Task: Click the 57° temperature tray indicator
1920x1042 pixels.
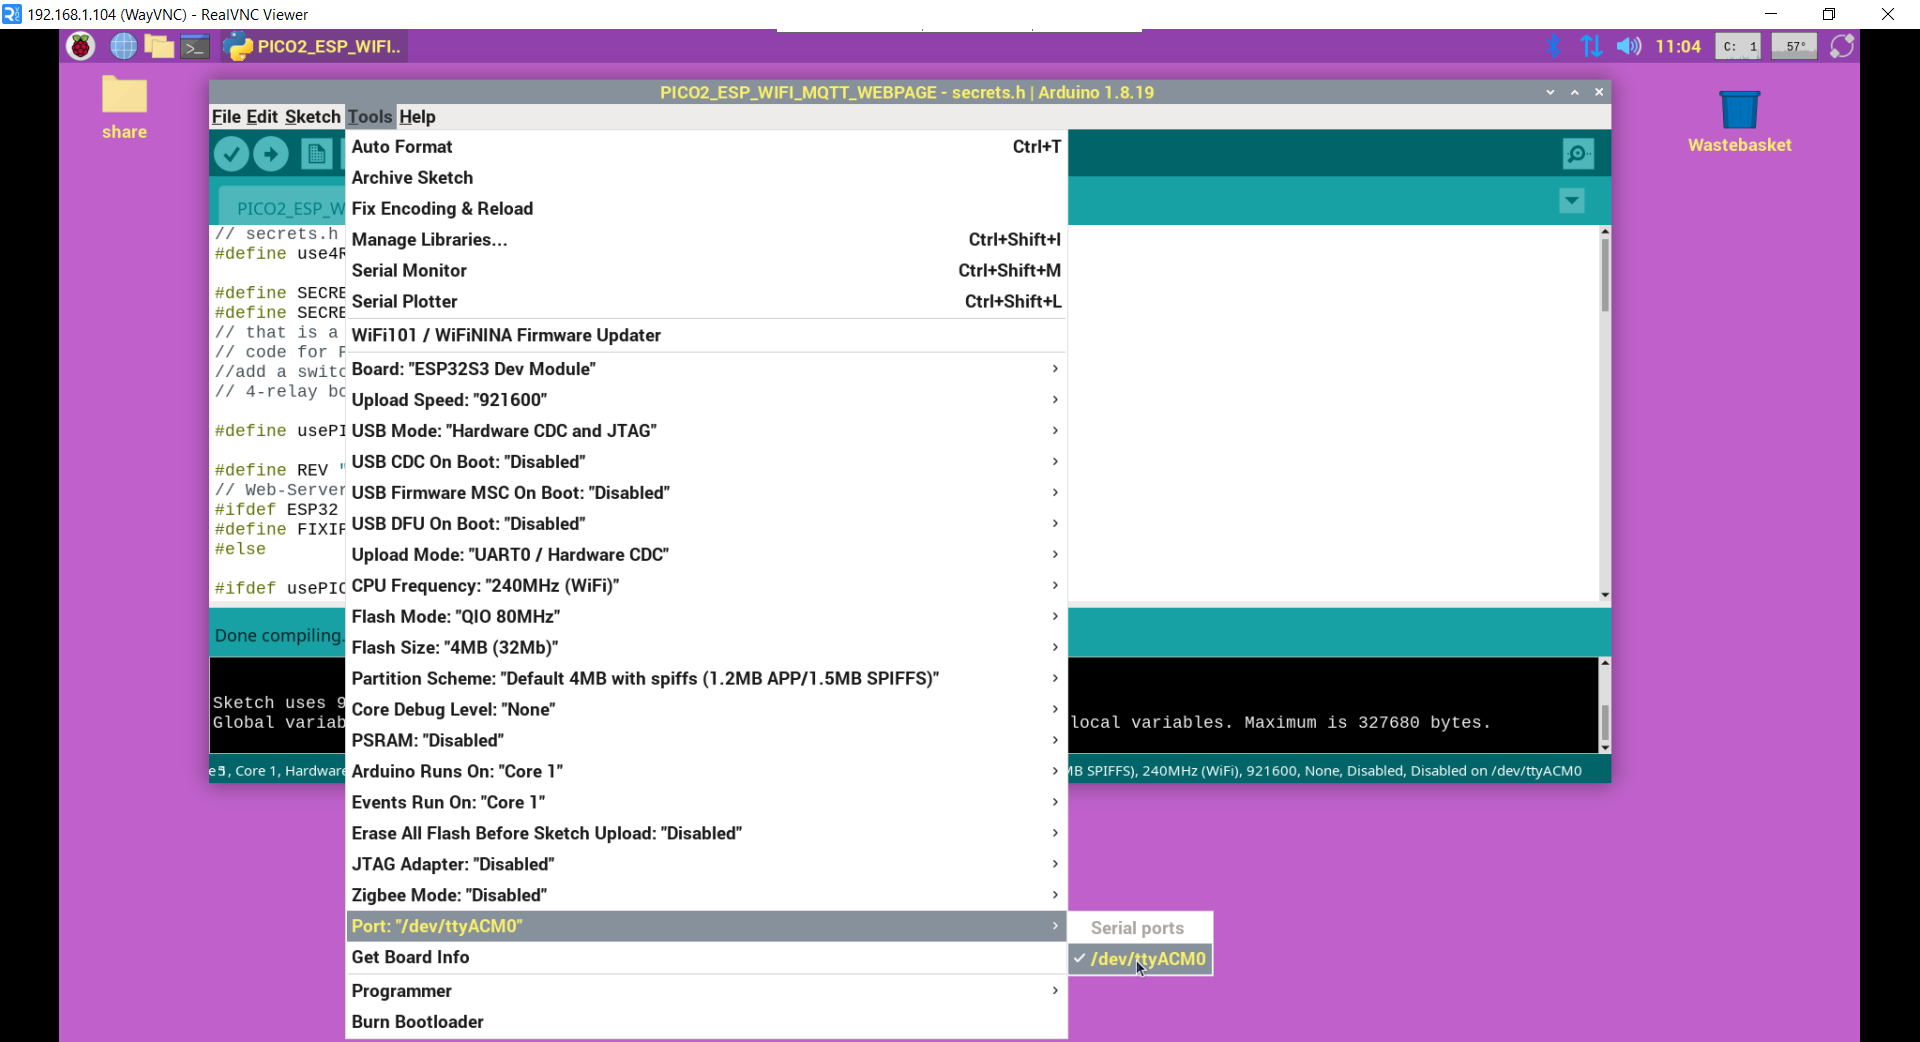Action: [x=1794, y=46]
